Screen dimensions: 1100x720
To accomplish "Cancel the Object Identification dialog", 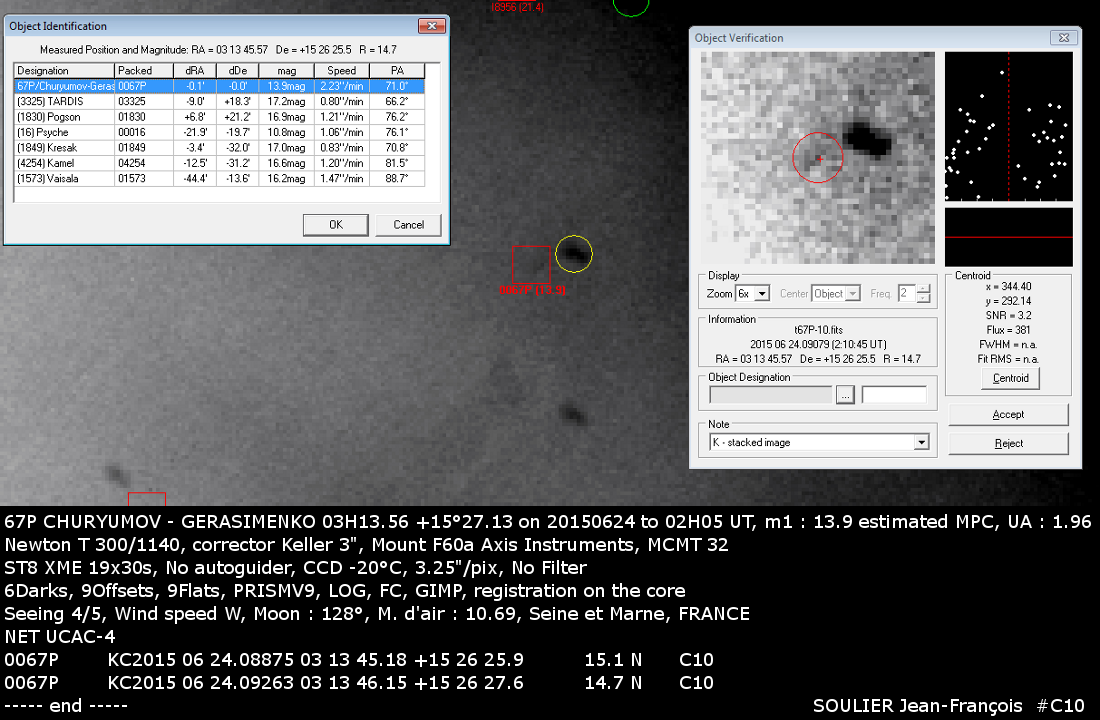I will tap(408, 225).
